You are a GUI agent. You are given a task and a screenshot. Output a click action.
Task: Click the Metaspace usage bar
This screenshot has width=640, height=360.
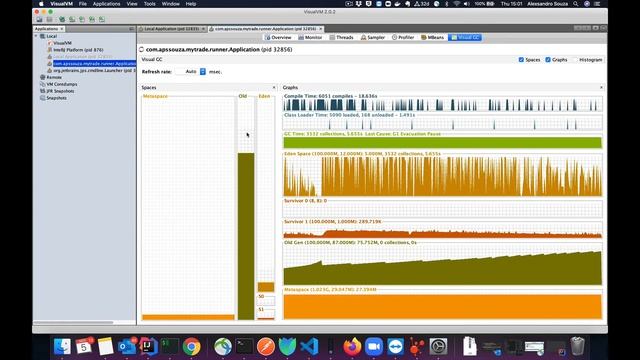(188, 317)
